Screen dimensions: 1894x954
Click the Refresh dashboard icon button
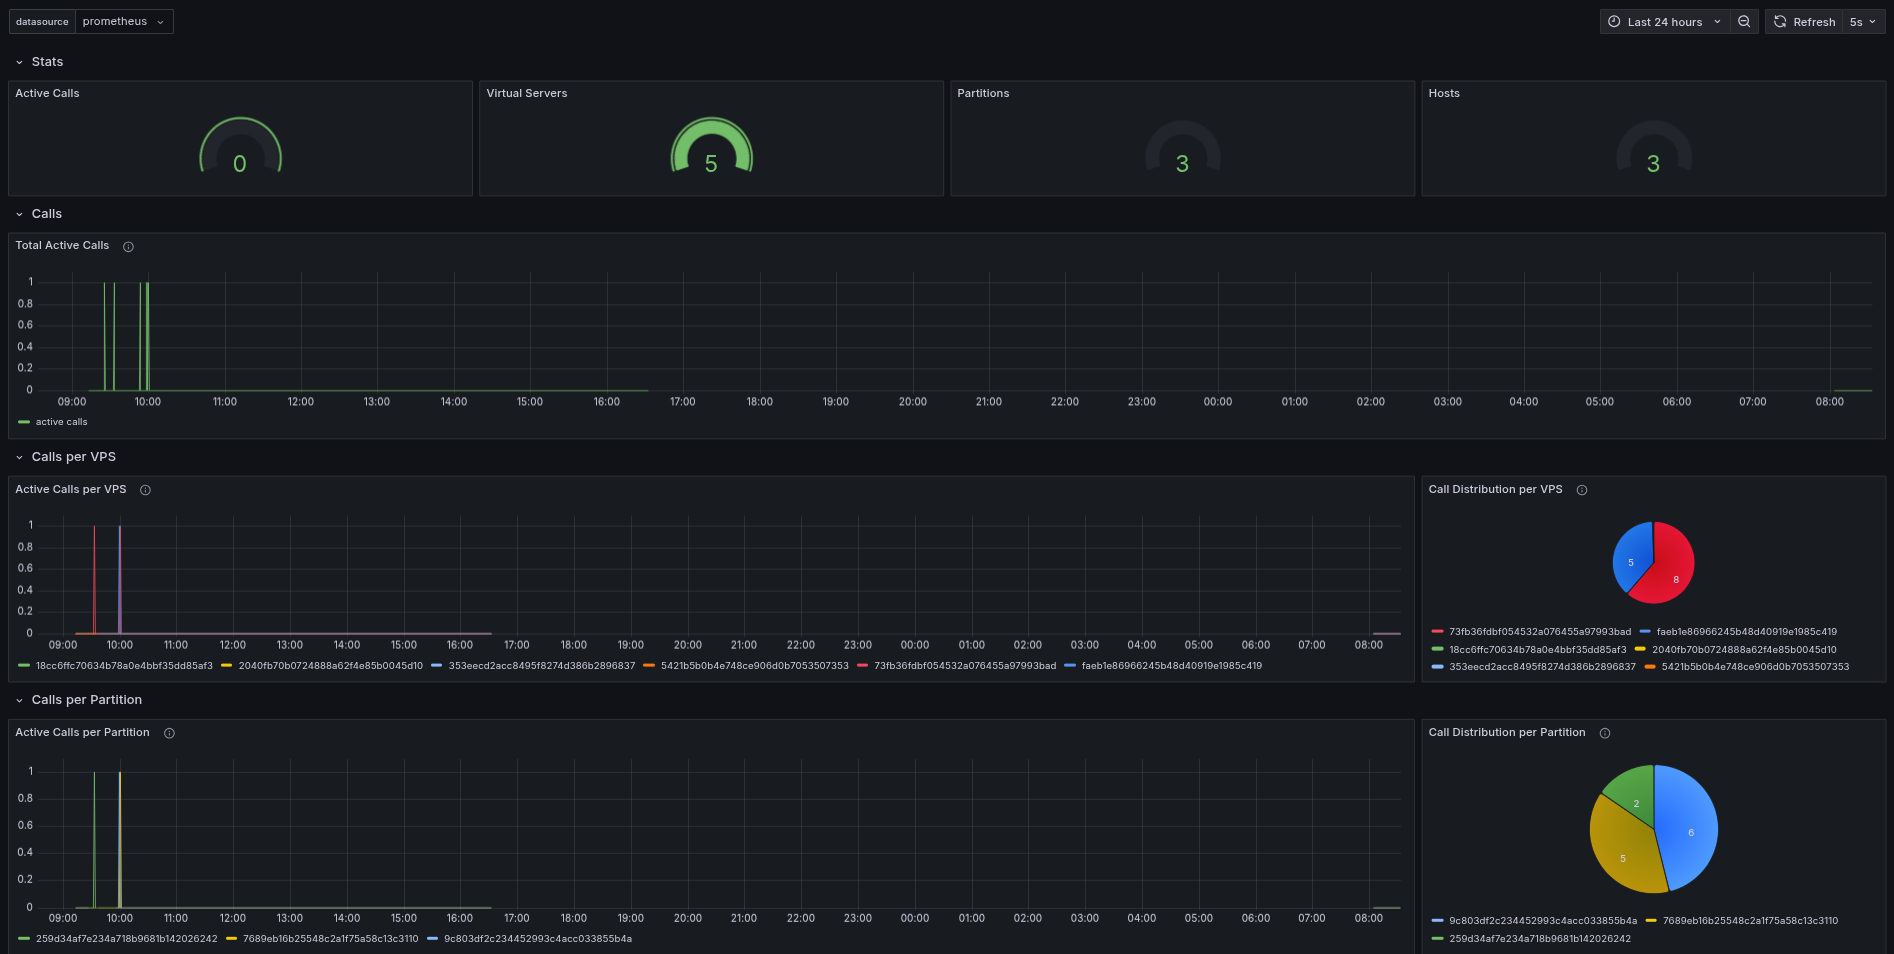pyautogui.click(x=1804, y=22)
